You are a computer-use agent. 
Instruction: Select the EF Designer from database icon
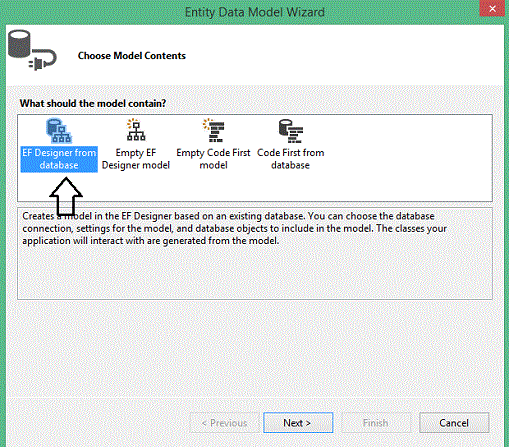(x=59, y=131)
